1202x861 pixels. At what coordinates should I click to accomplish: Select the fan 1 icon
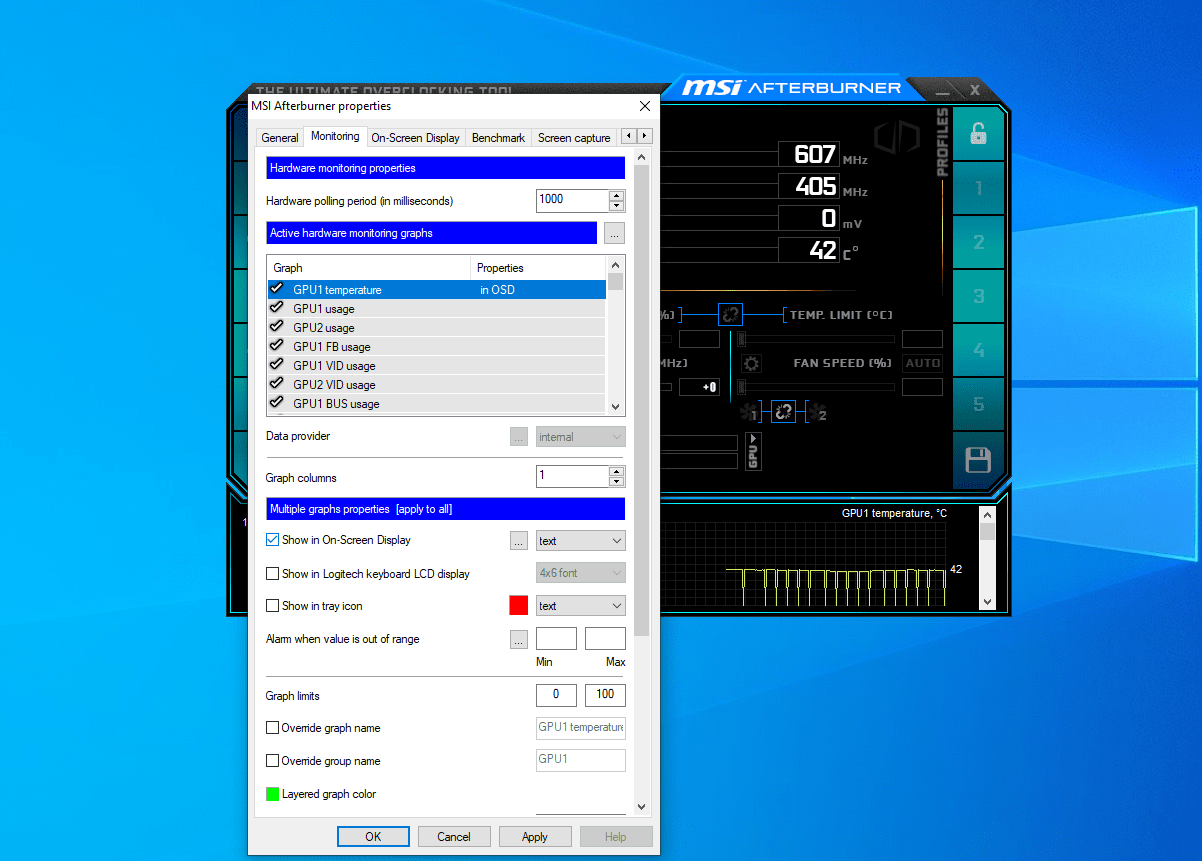749,411
